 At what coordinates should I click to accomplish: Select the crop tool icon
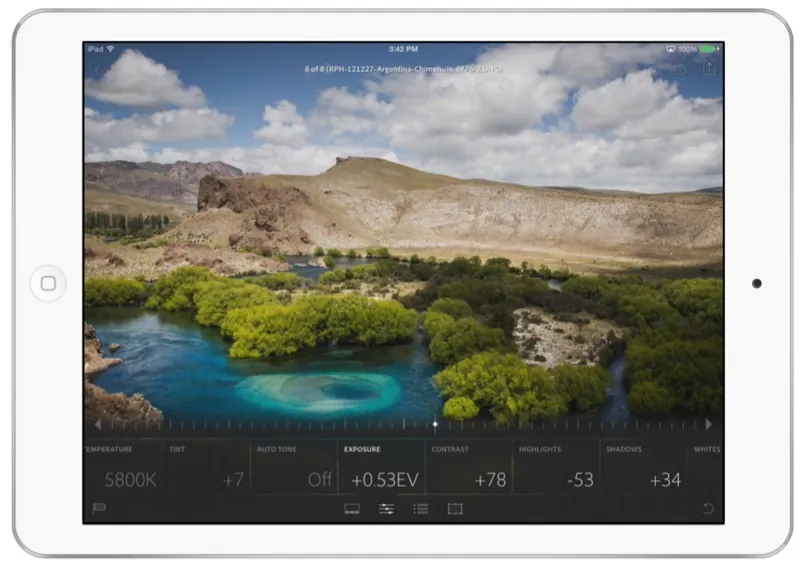[455, 509]
